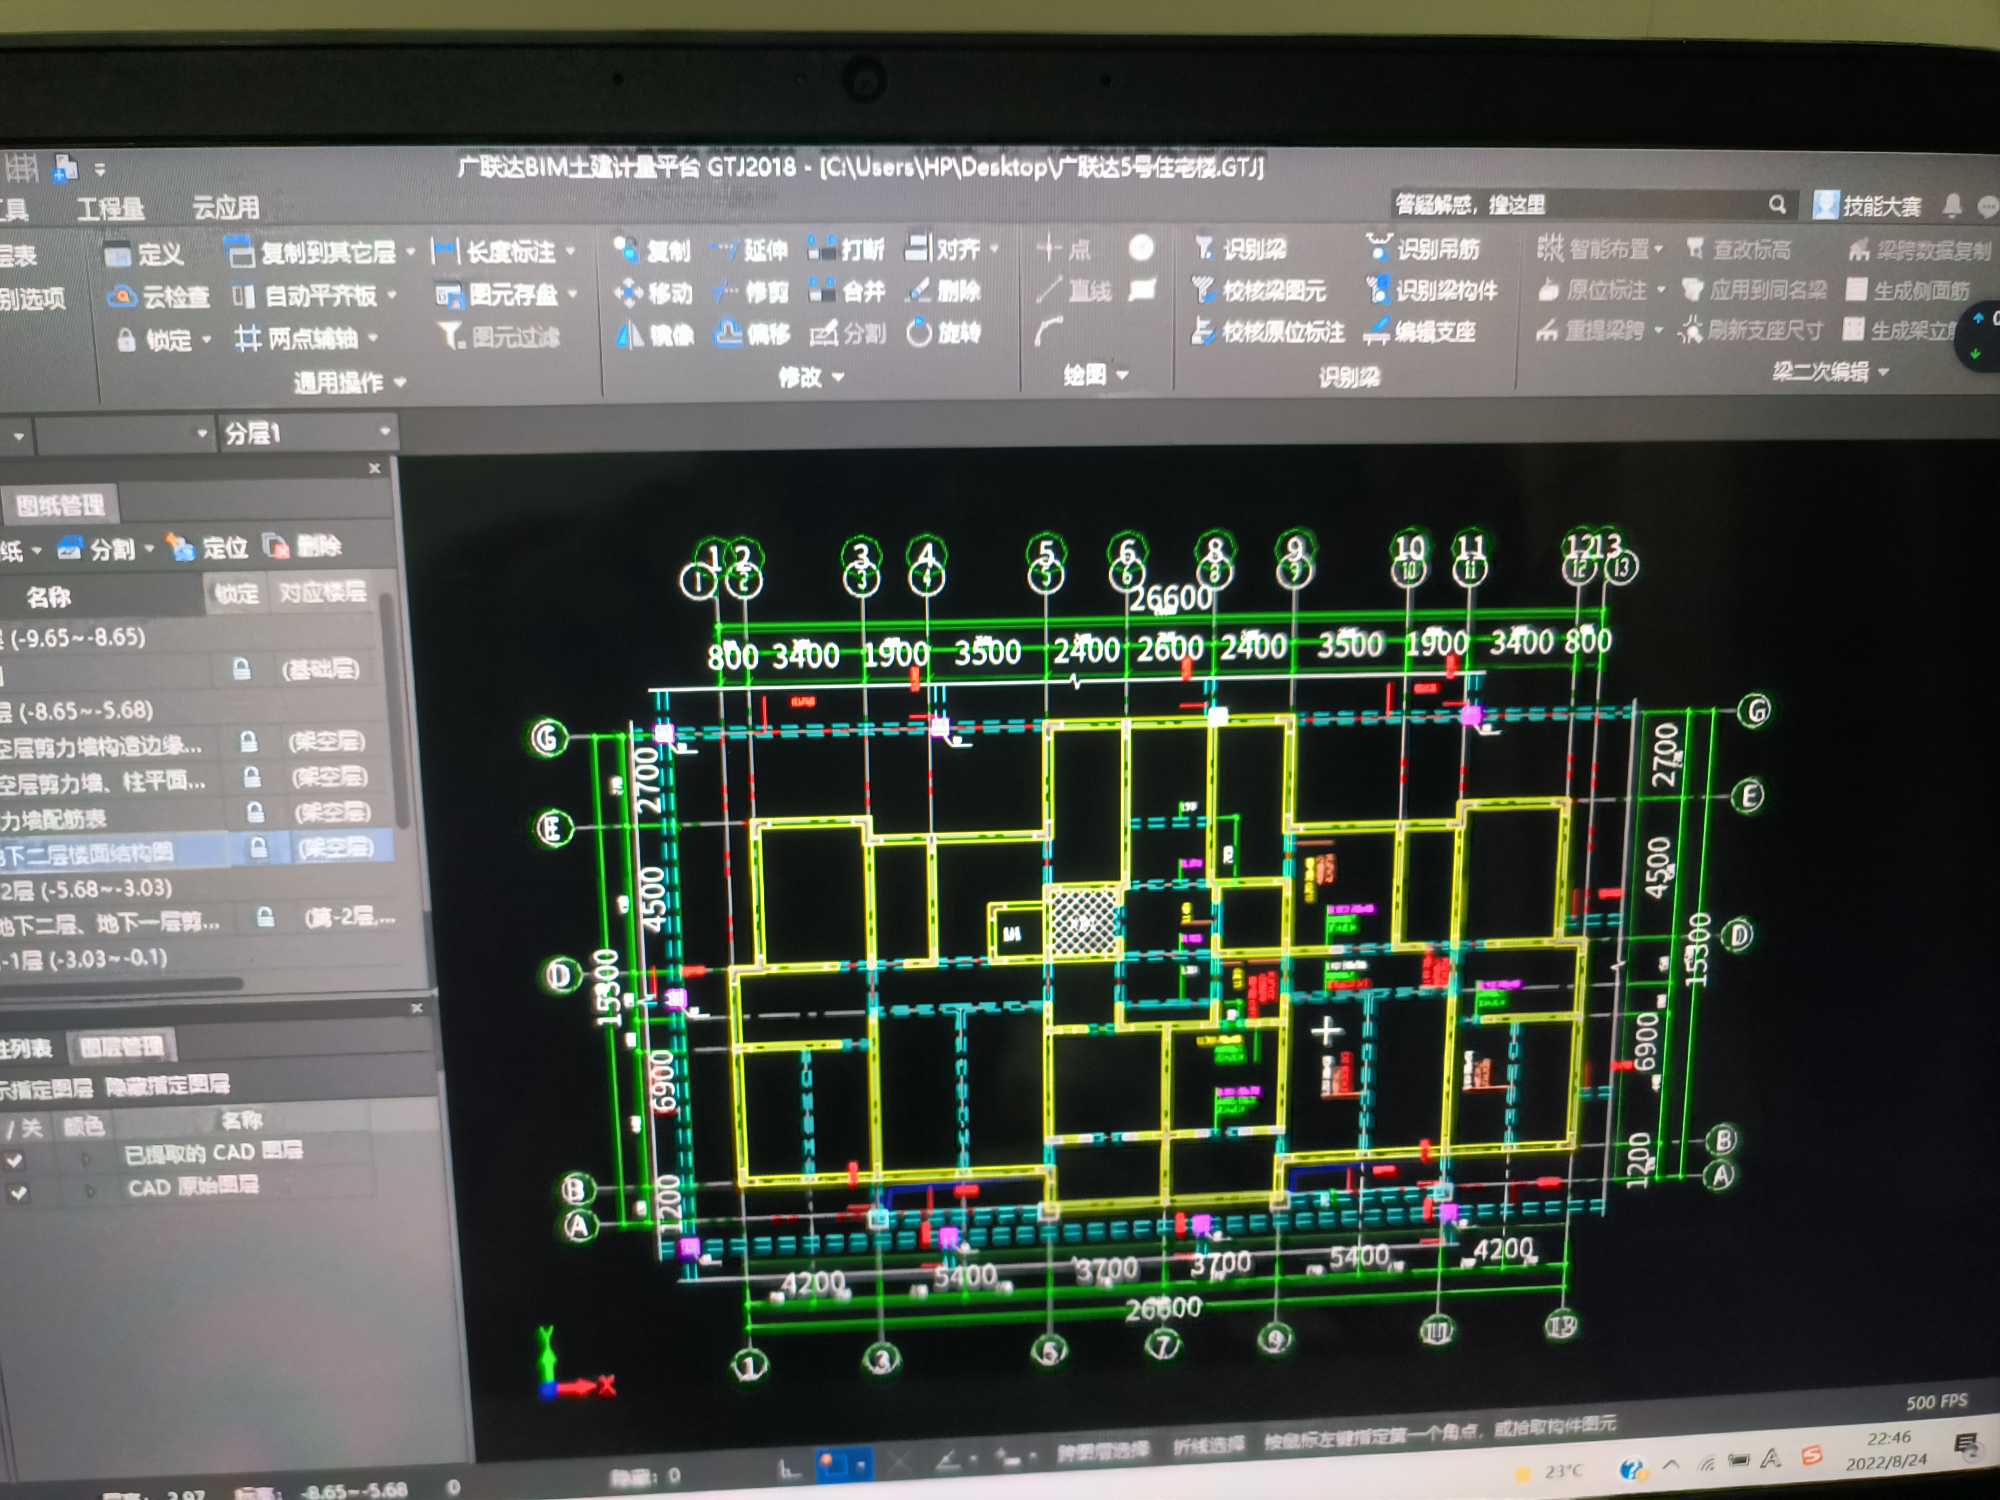Screen dimensions: 2000x1500
Task: Select the 修剪 (Trim) tool
Action: click(750, 292)
